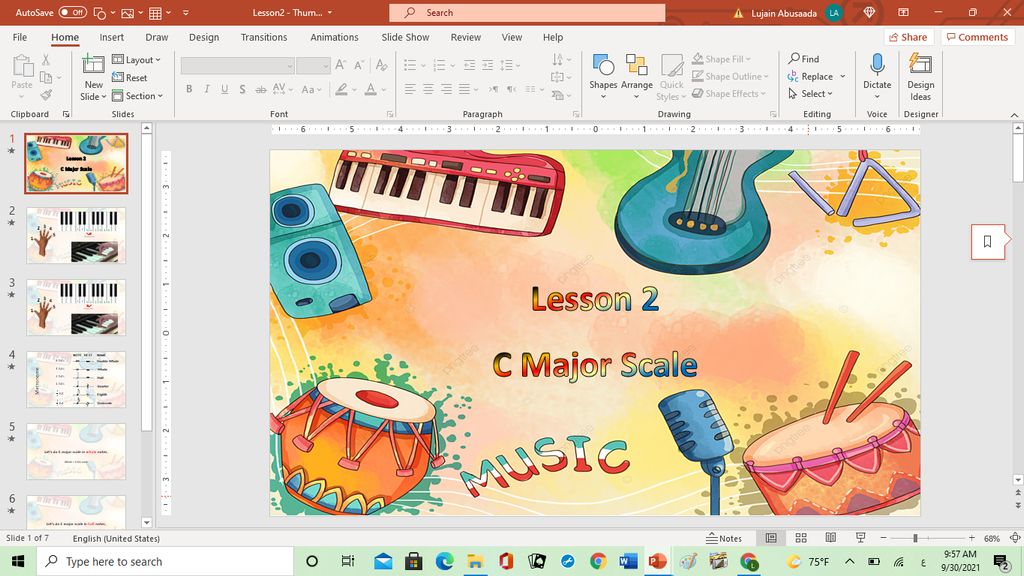This screenshot has width=1024, height=576.
Task: Align text left
Action: [x=409, y=89]
